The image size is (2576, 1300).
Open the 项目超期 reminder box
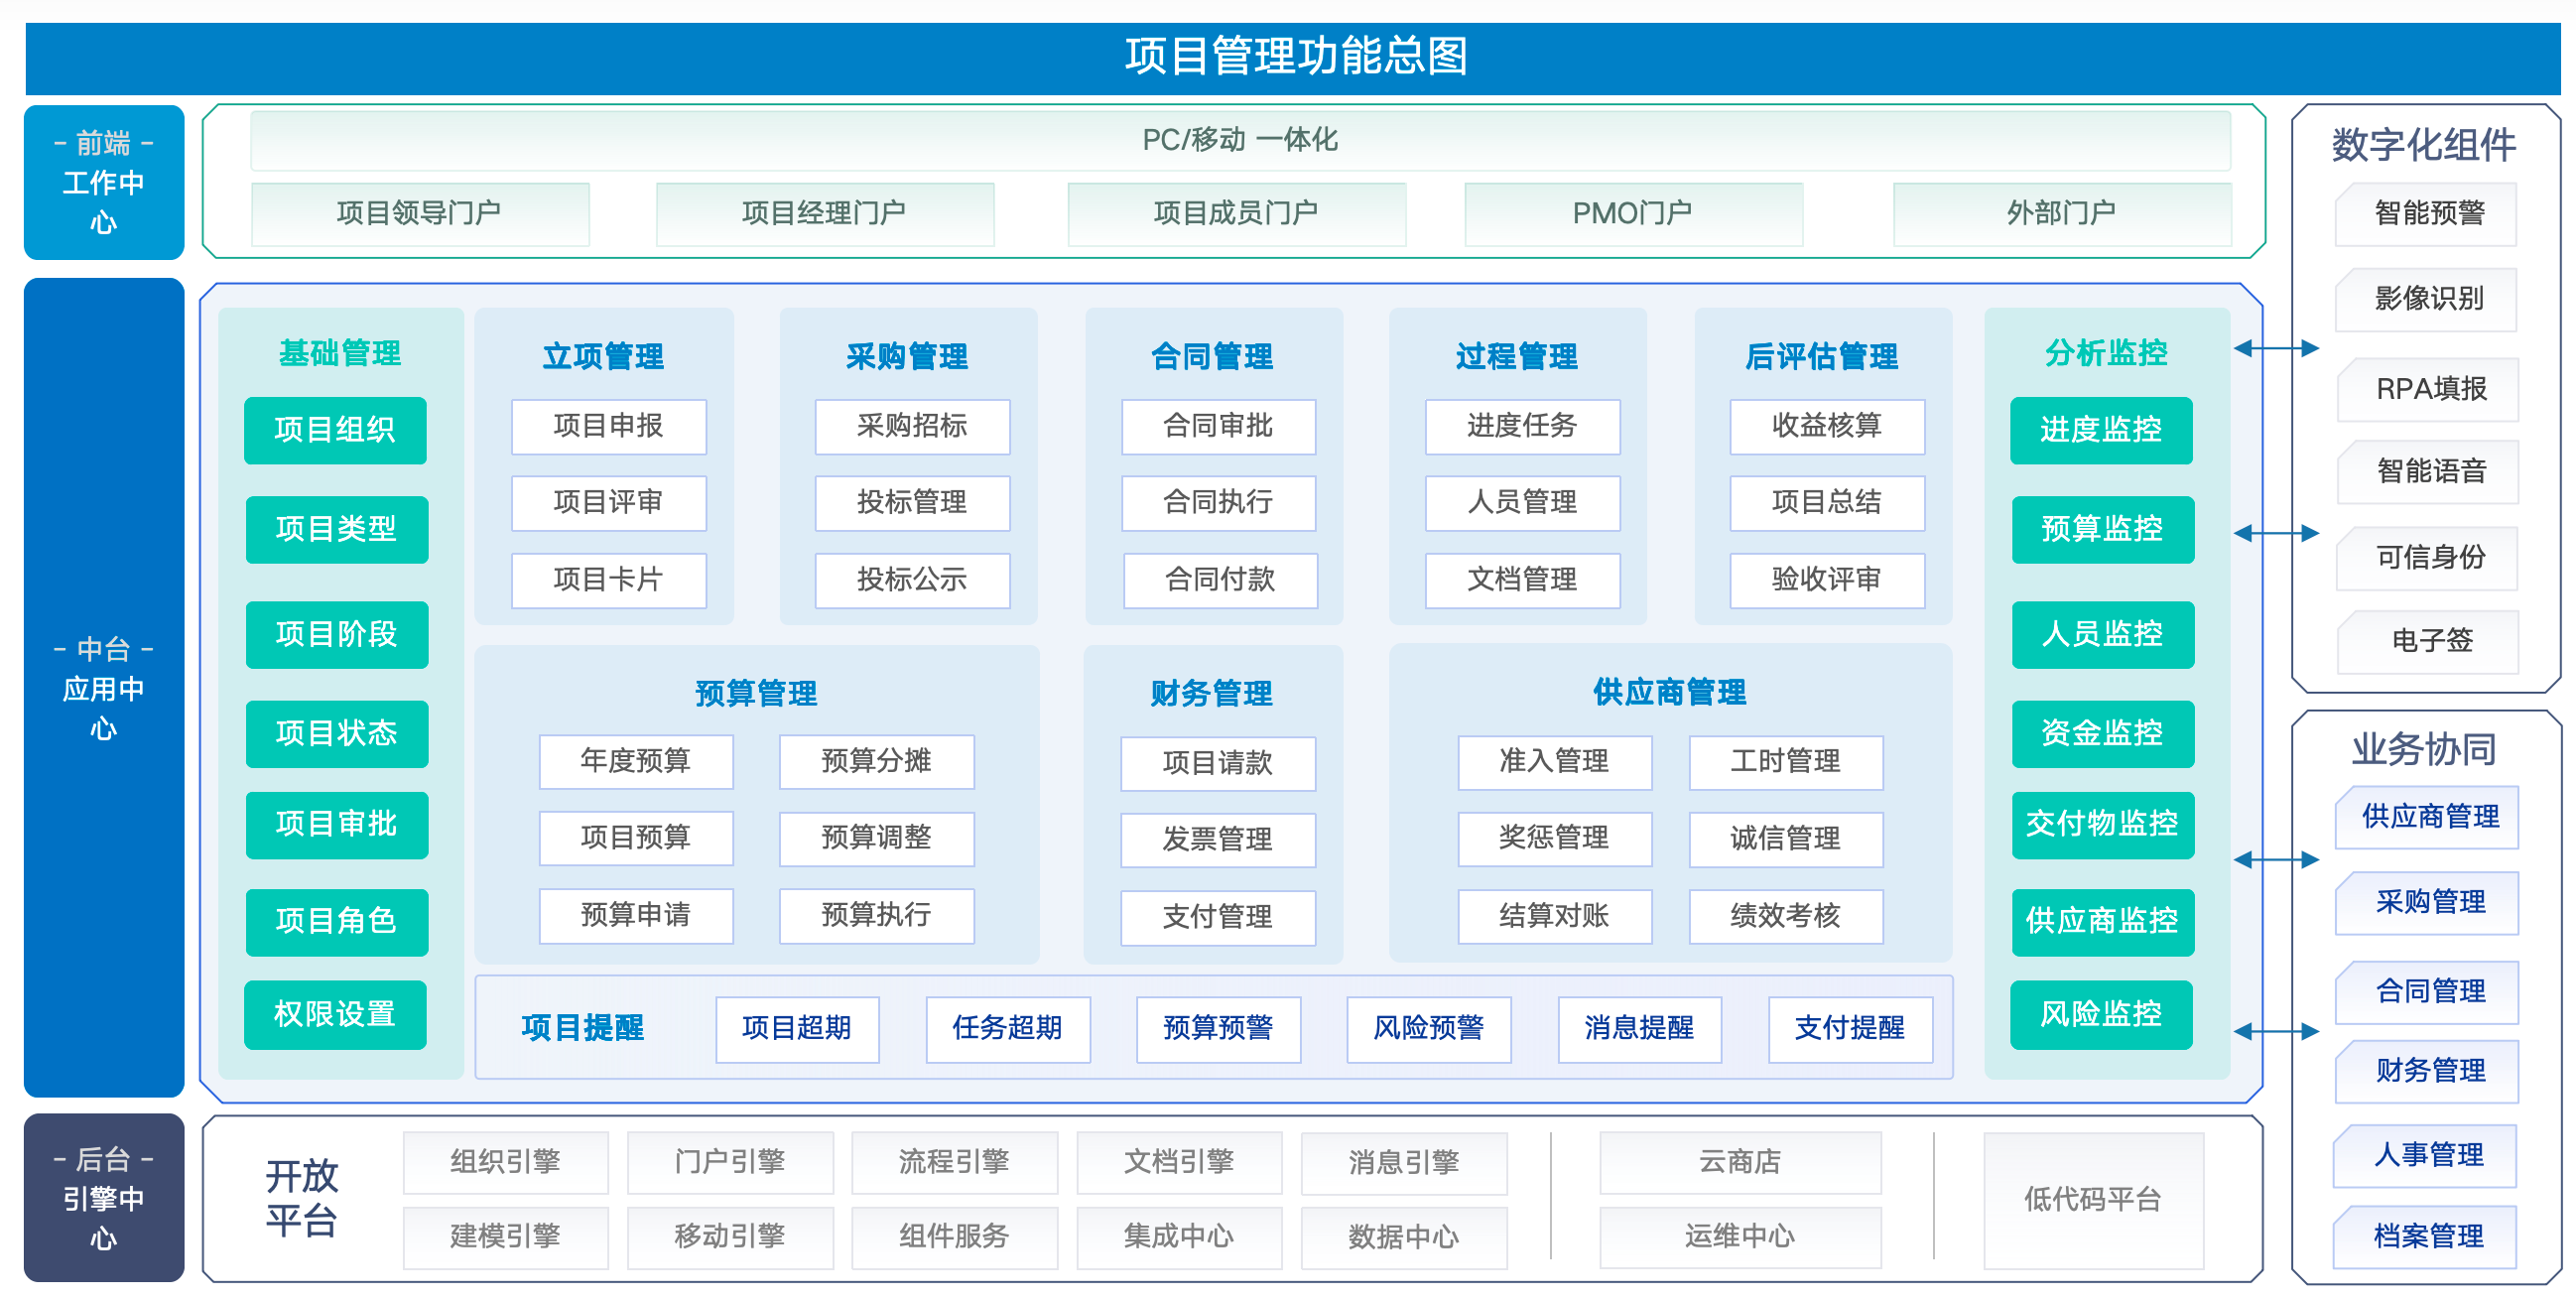click(797, 1028)
